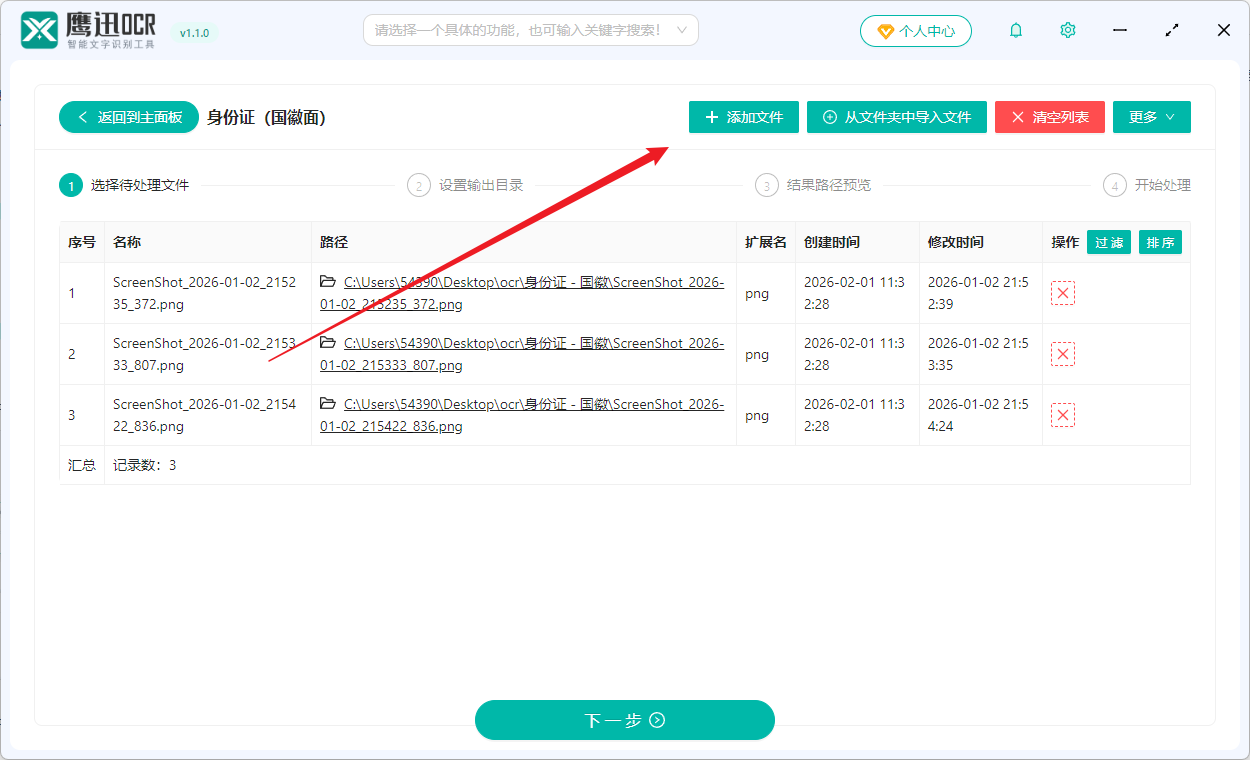Click the 添加文件 button

[x=744, y=117]
